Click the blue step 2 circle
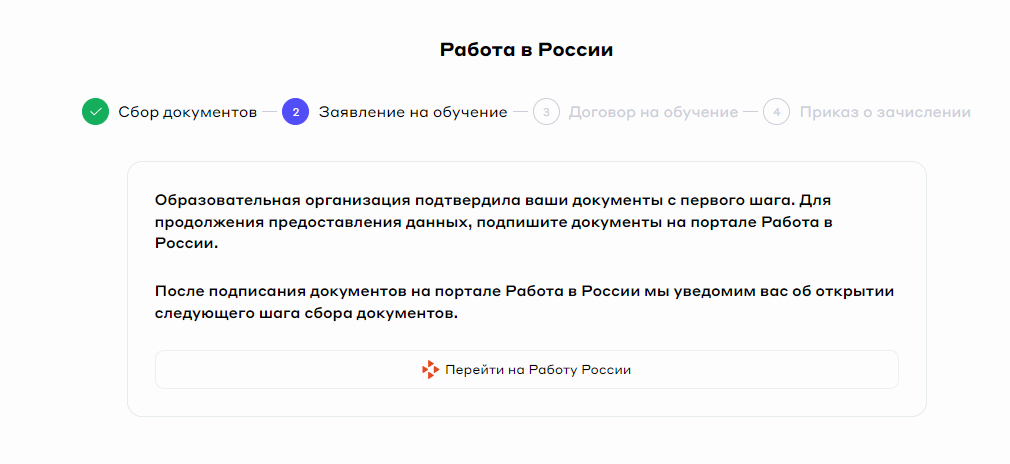This screenshot has height=464, width=1010. [296, 112]
